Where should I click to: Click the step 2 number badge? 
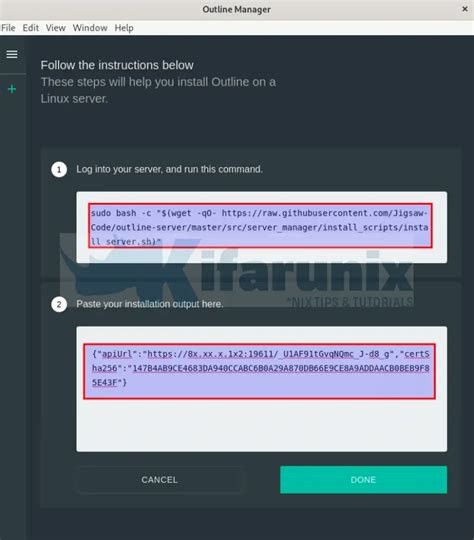coord(59,304)
